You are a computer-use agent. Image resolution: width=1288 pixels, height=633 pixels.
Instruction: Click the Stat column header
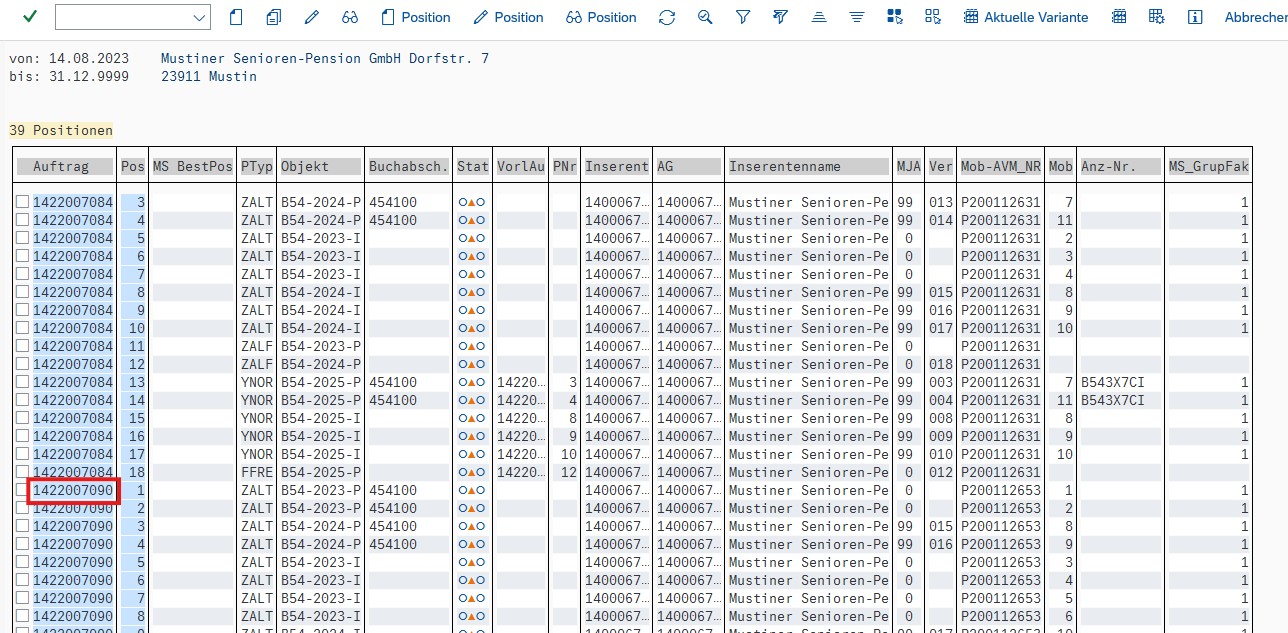pos(472,166)
